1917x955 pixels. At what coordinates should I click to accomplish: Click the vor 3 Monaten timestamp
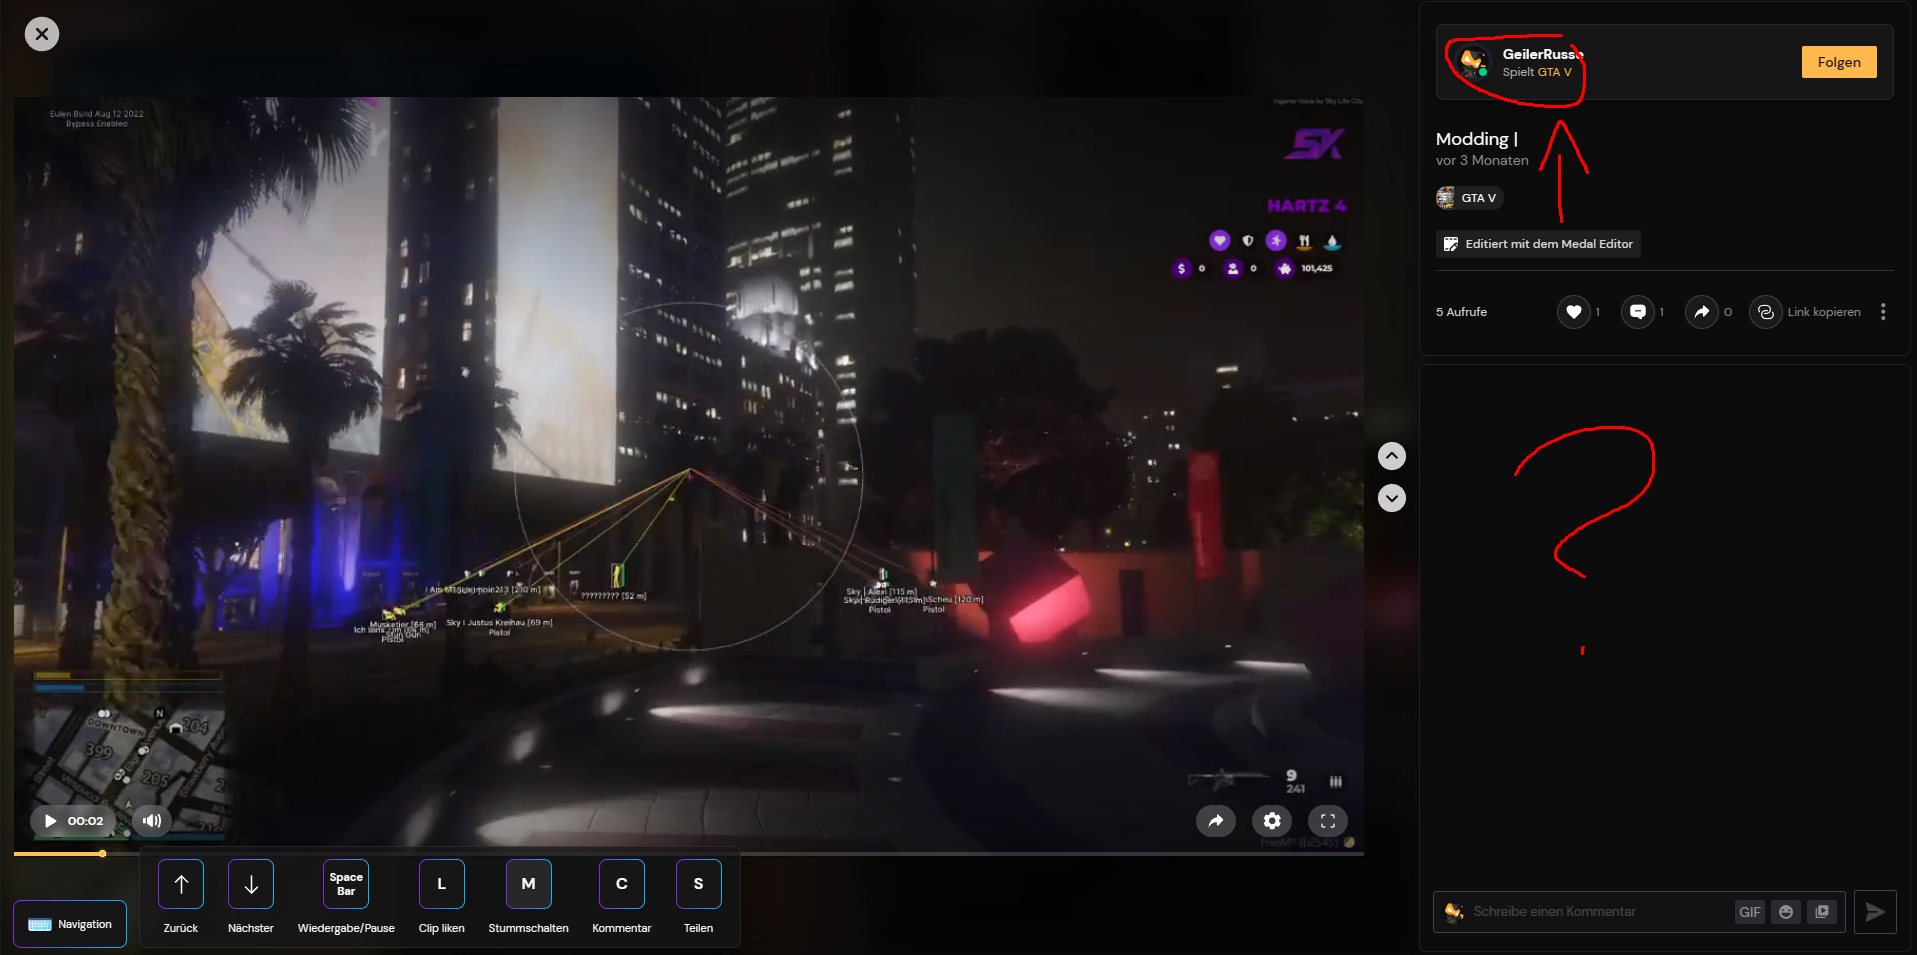[1482, 160]
